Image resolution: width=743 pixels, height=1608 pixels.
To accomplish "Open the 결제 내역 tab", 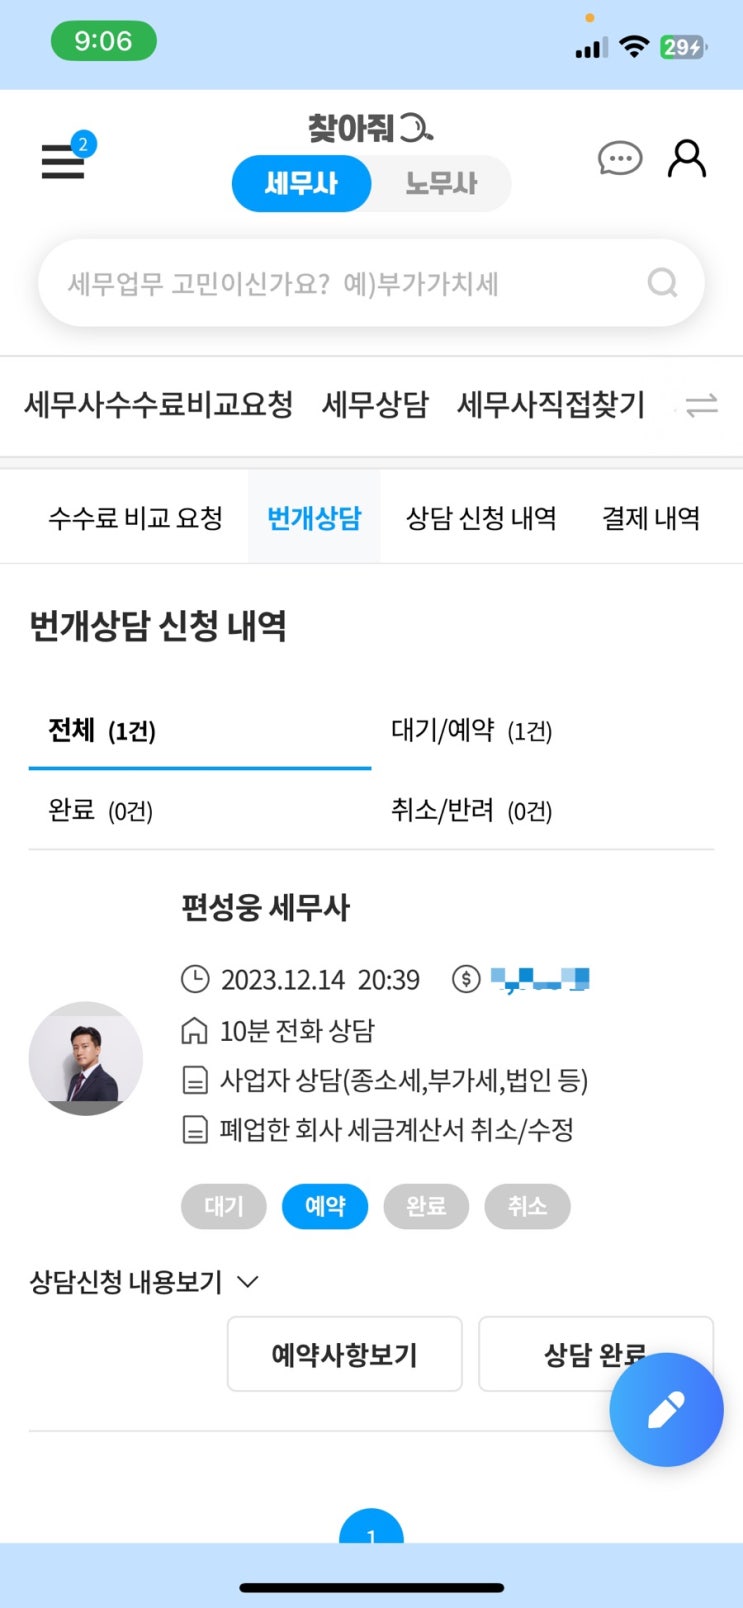I will pyautogui.click(x=650, y=518).
